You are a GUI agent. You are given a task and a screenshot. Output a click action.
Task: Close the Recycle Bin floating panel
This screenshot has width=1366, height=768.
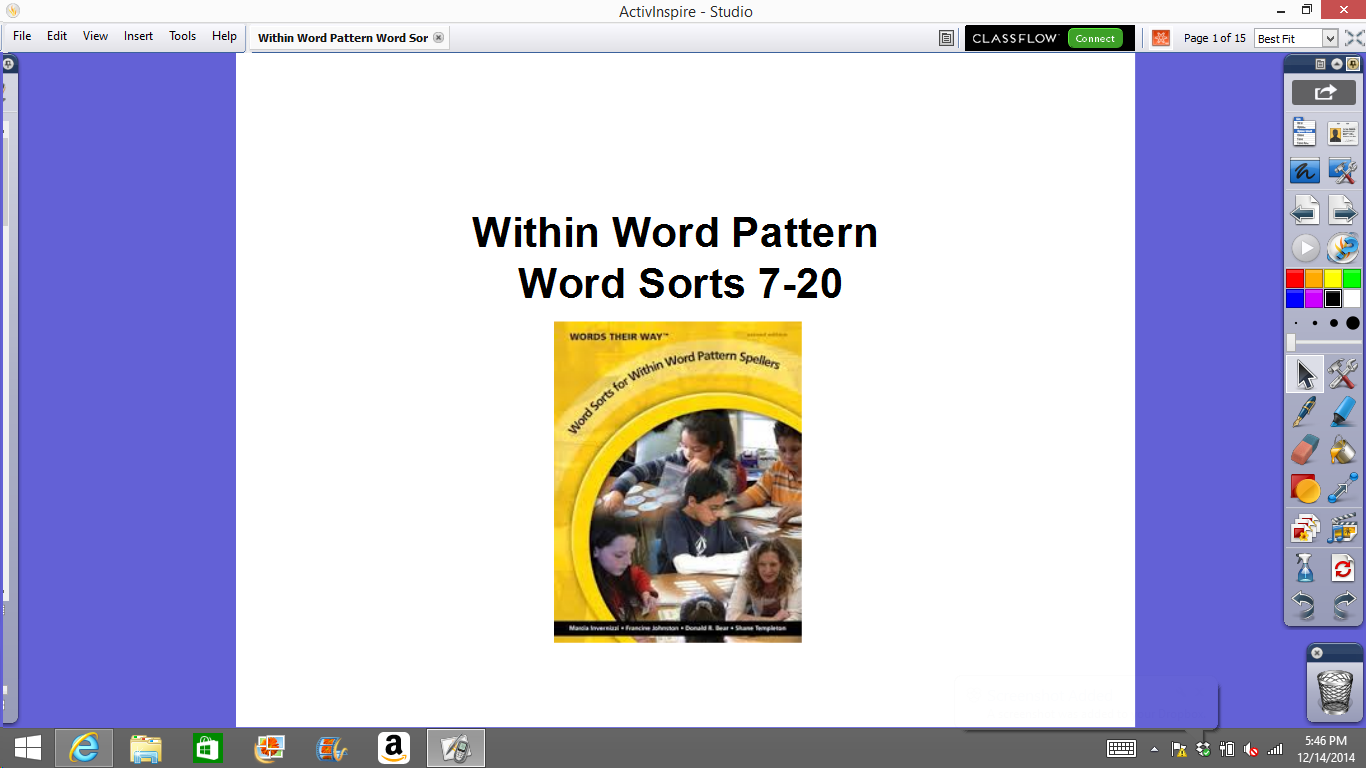coord(1317,653)
